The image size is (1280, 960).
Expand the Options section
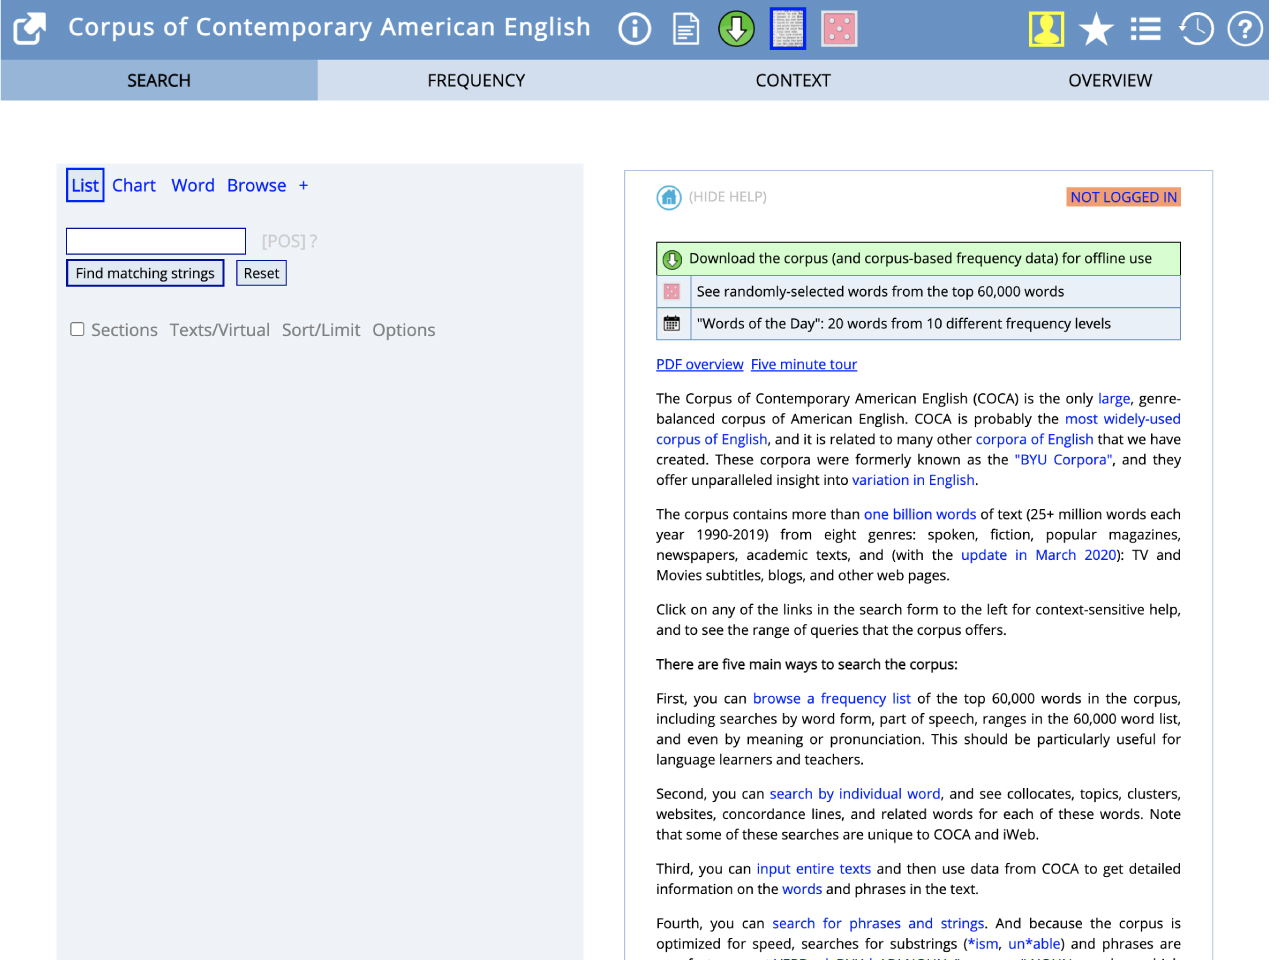[404, 330]
